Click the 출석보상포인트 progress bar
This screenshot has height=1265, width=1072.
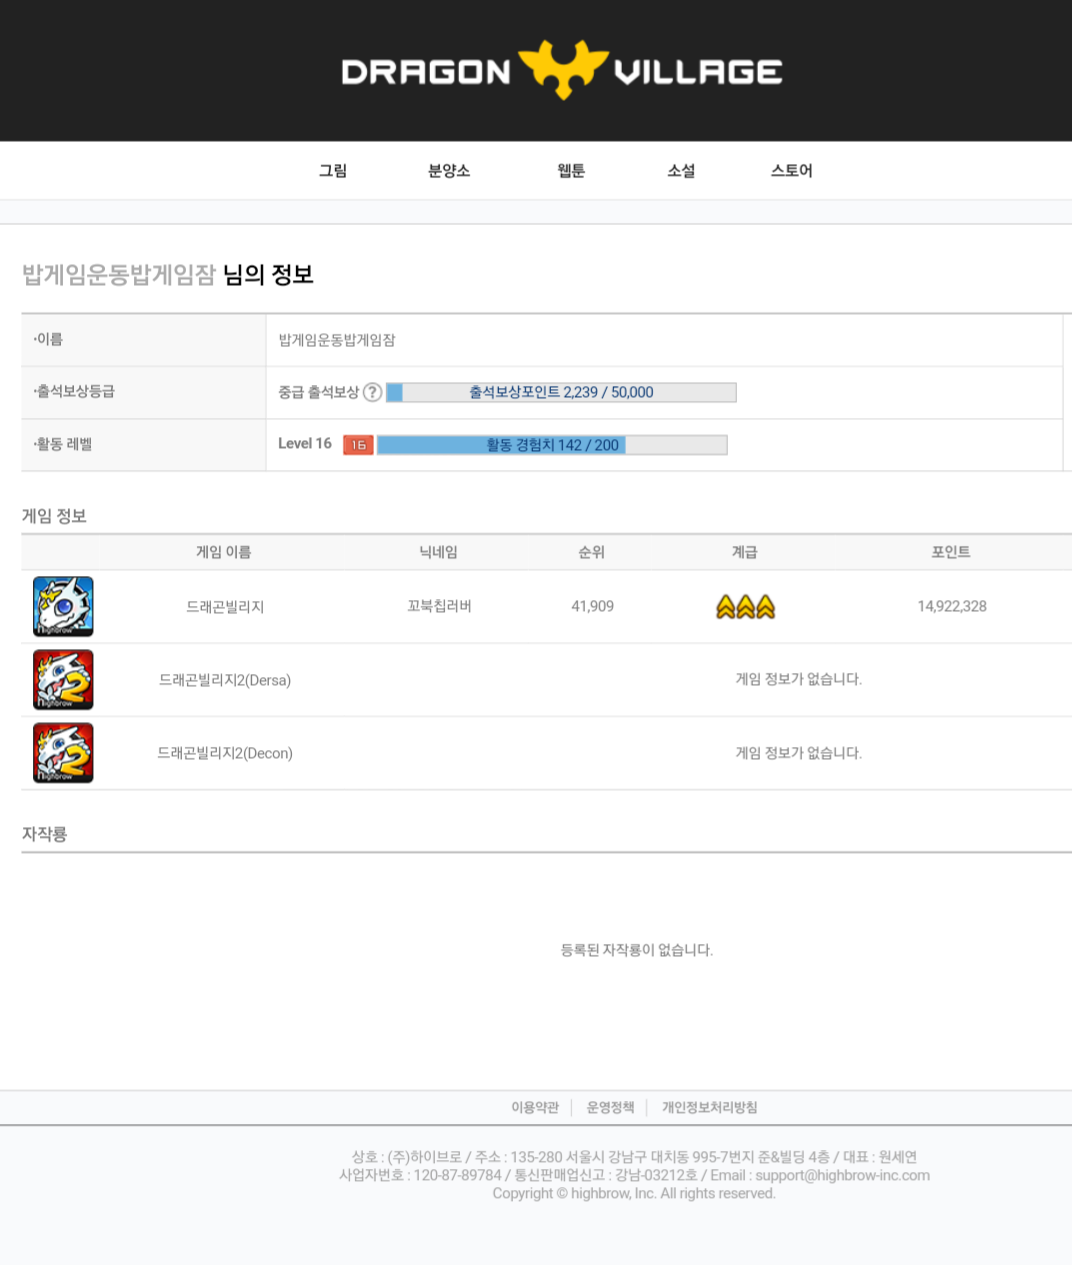pos(561,392)
